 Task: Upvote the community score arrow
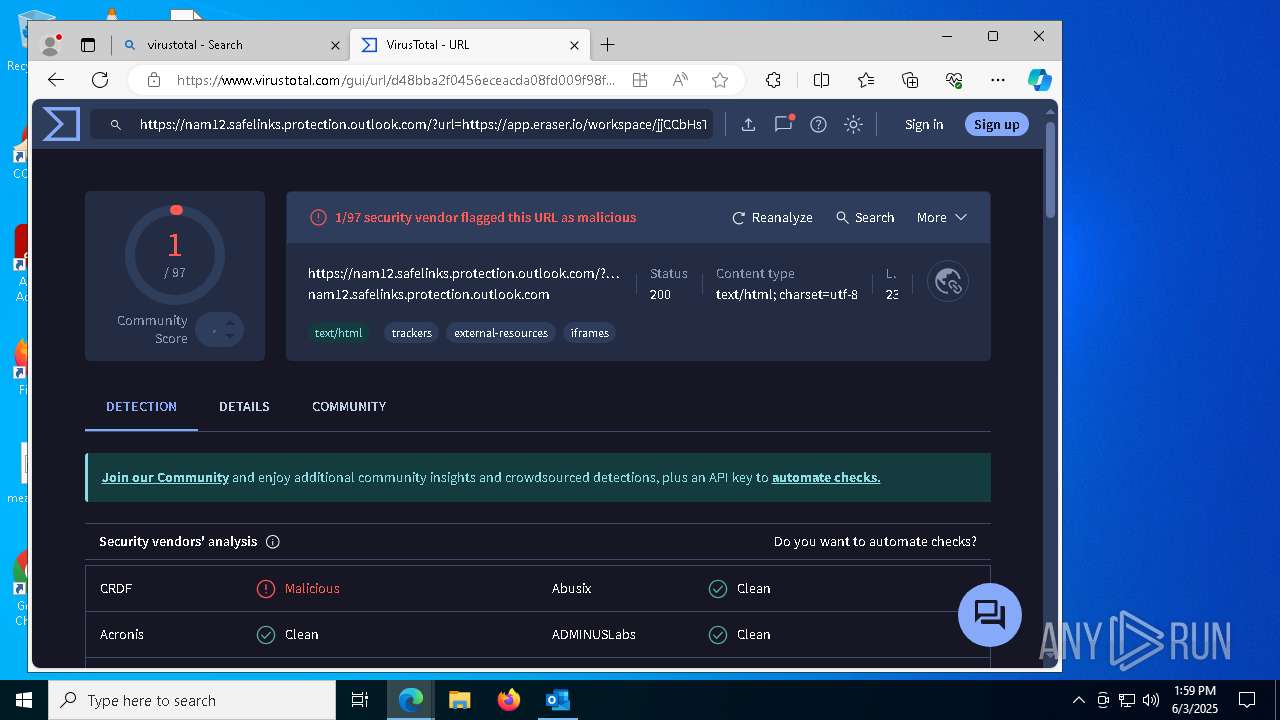tap(230, 321)
